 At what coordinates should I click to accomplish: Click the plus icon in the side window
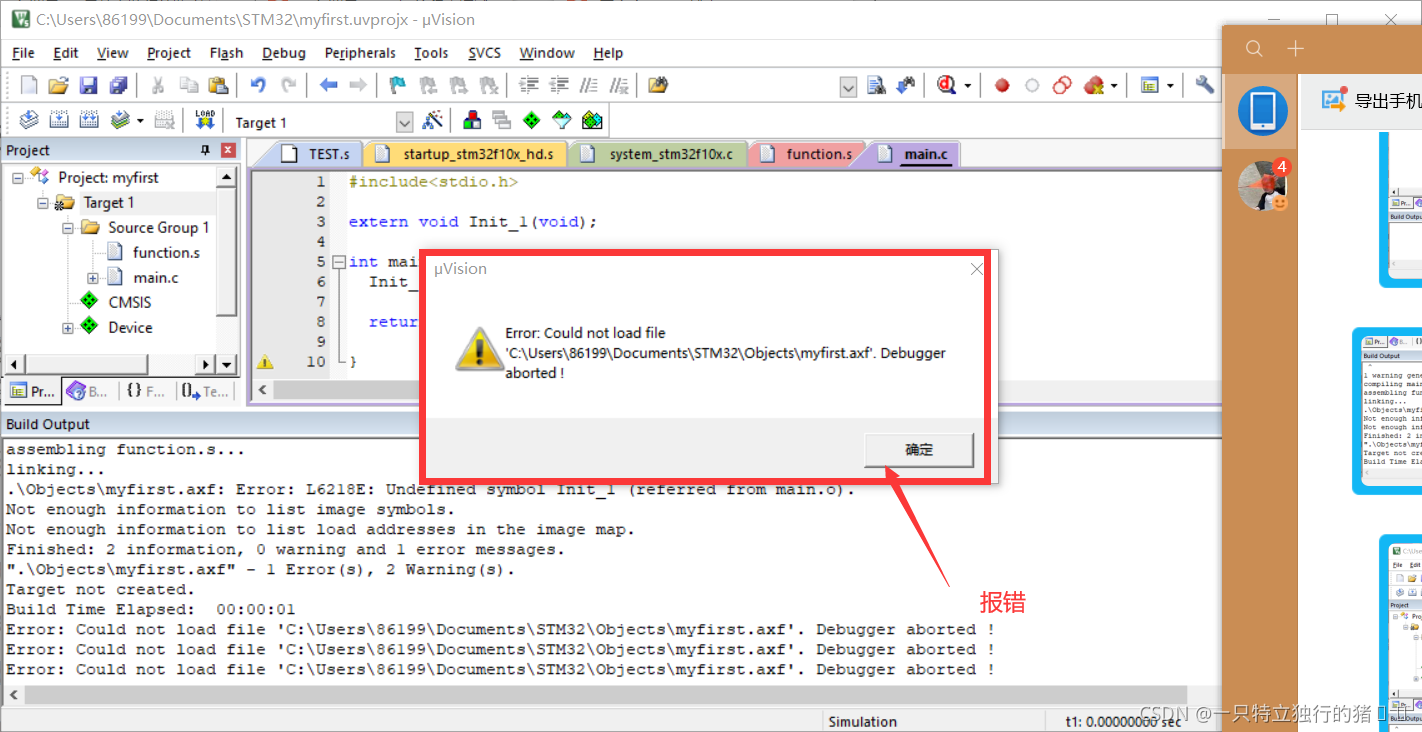[1296, 49]
